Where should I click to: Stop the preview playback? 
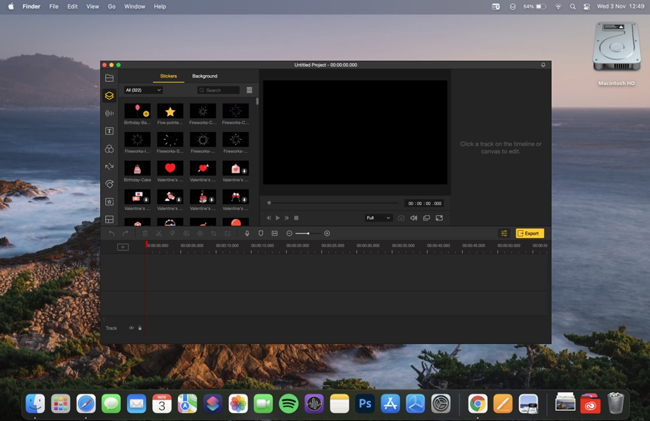point(296,218)
